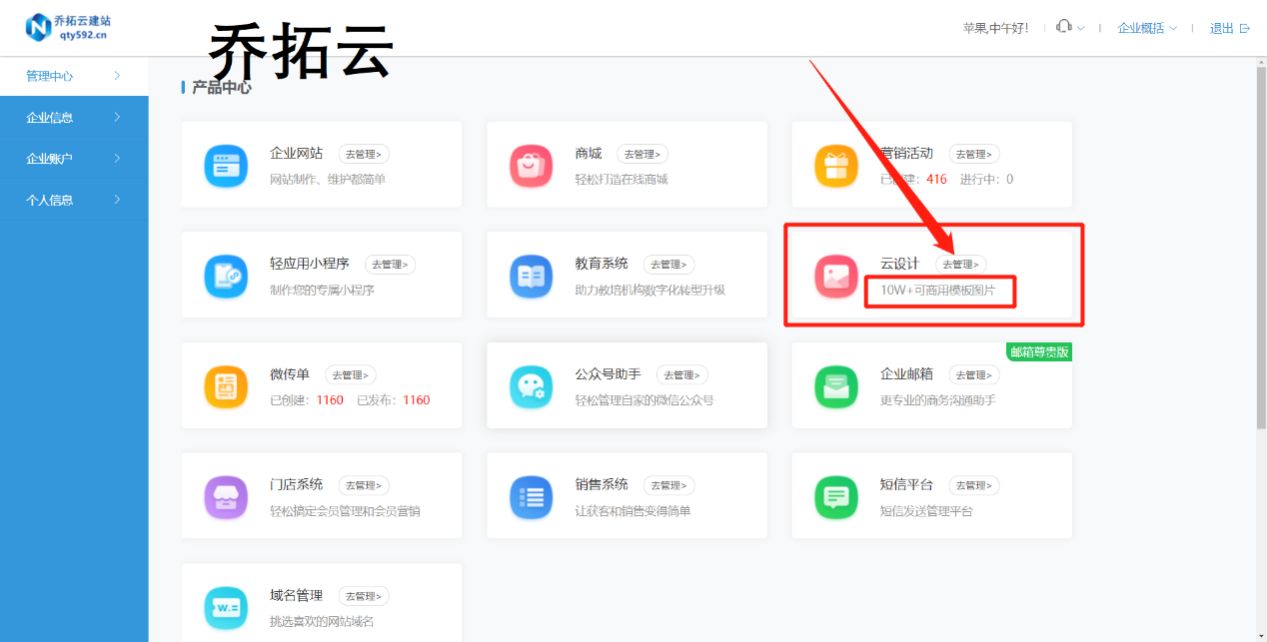Click the 营销活动 count 416
Screen dimensions: 1267x642
pos(936,179)
